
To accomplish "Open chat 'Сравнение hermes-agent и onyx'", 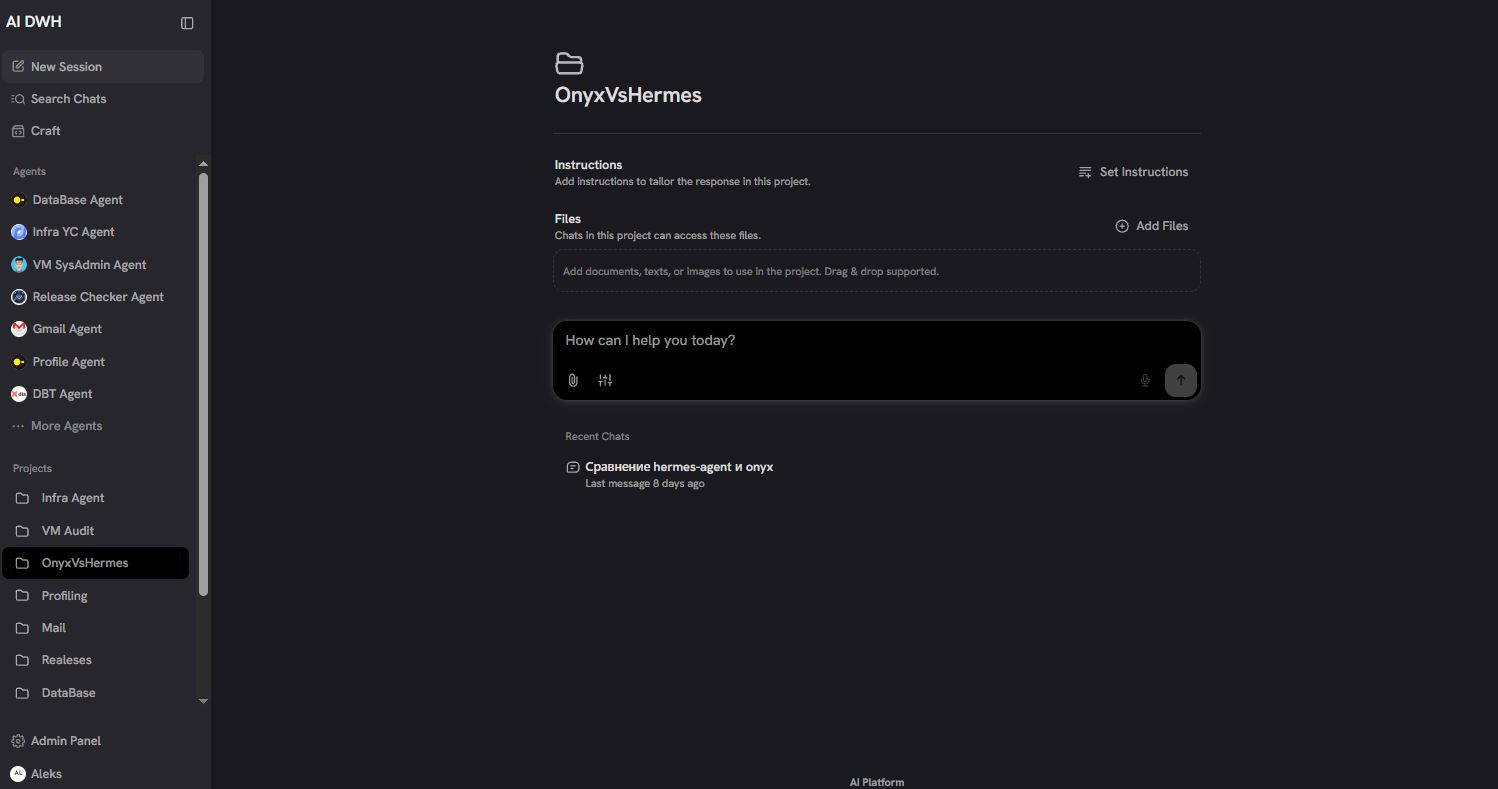I will tap(877, 475).
